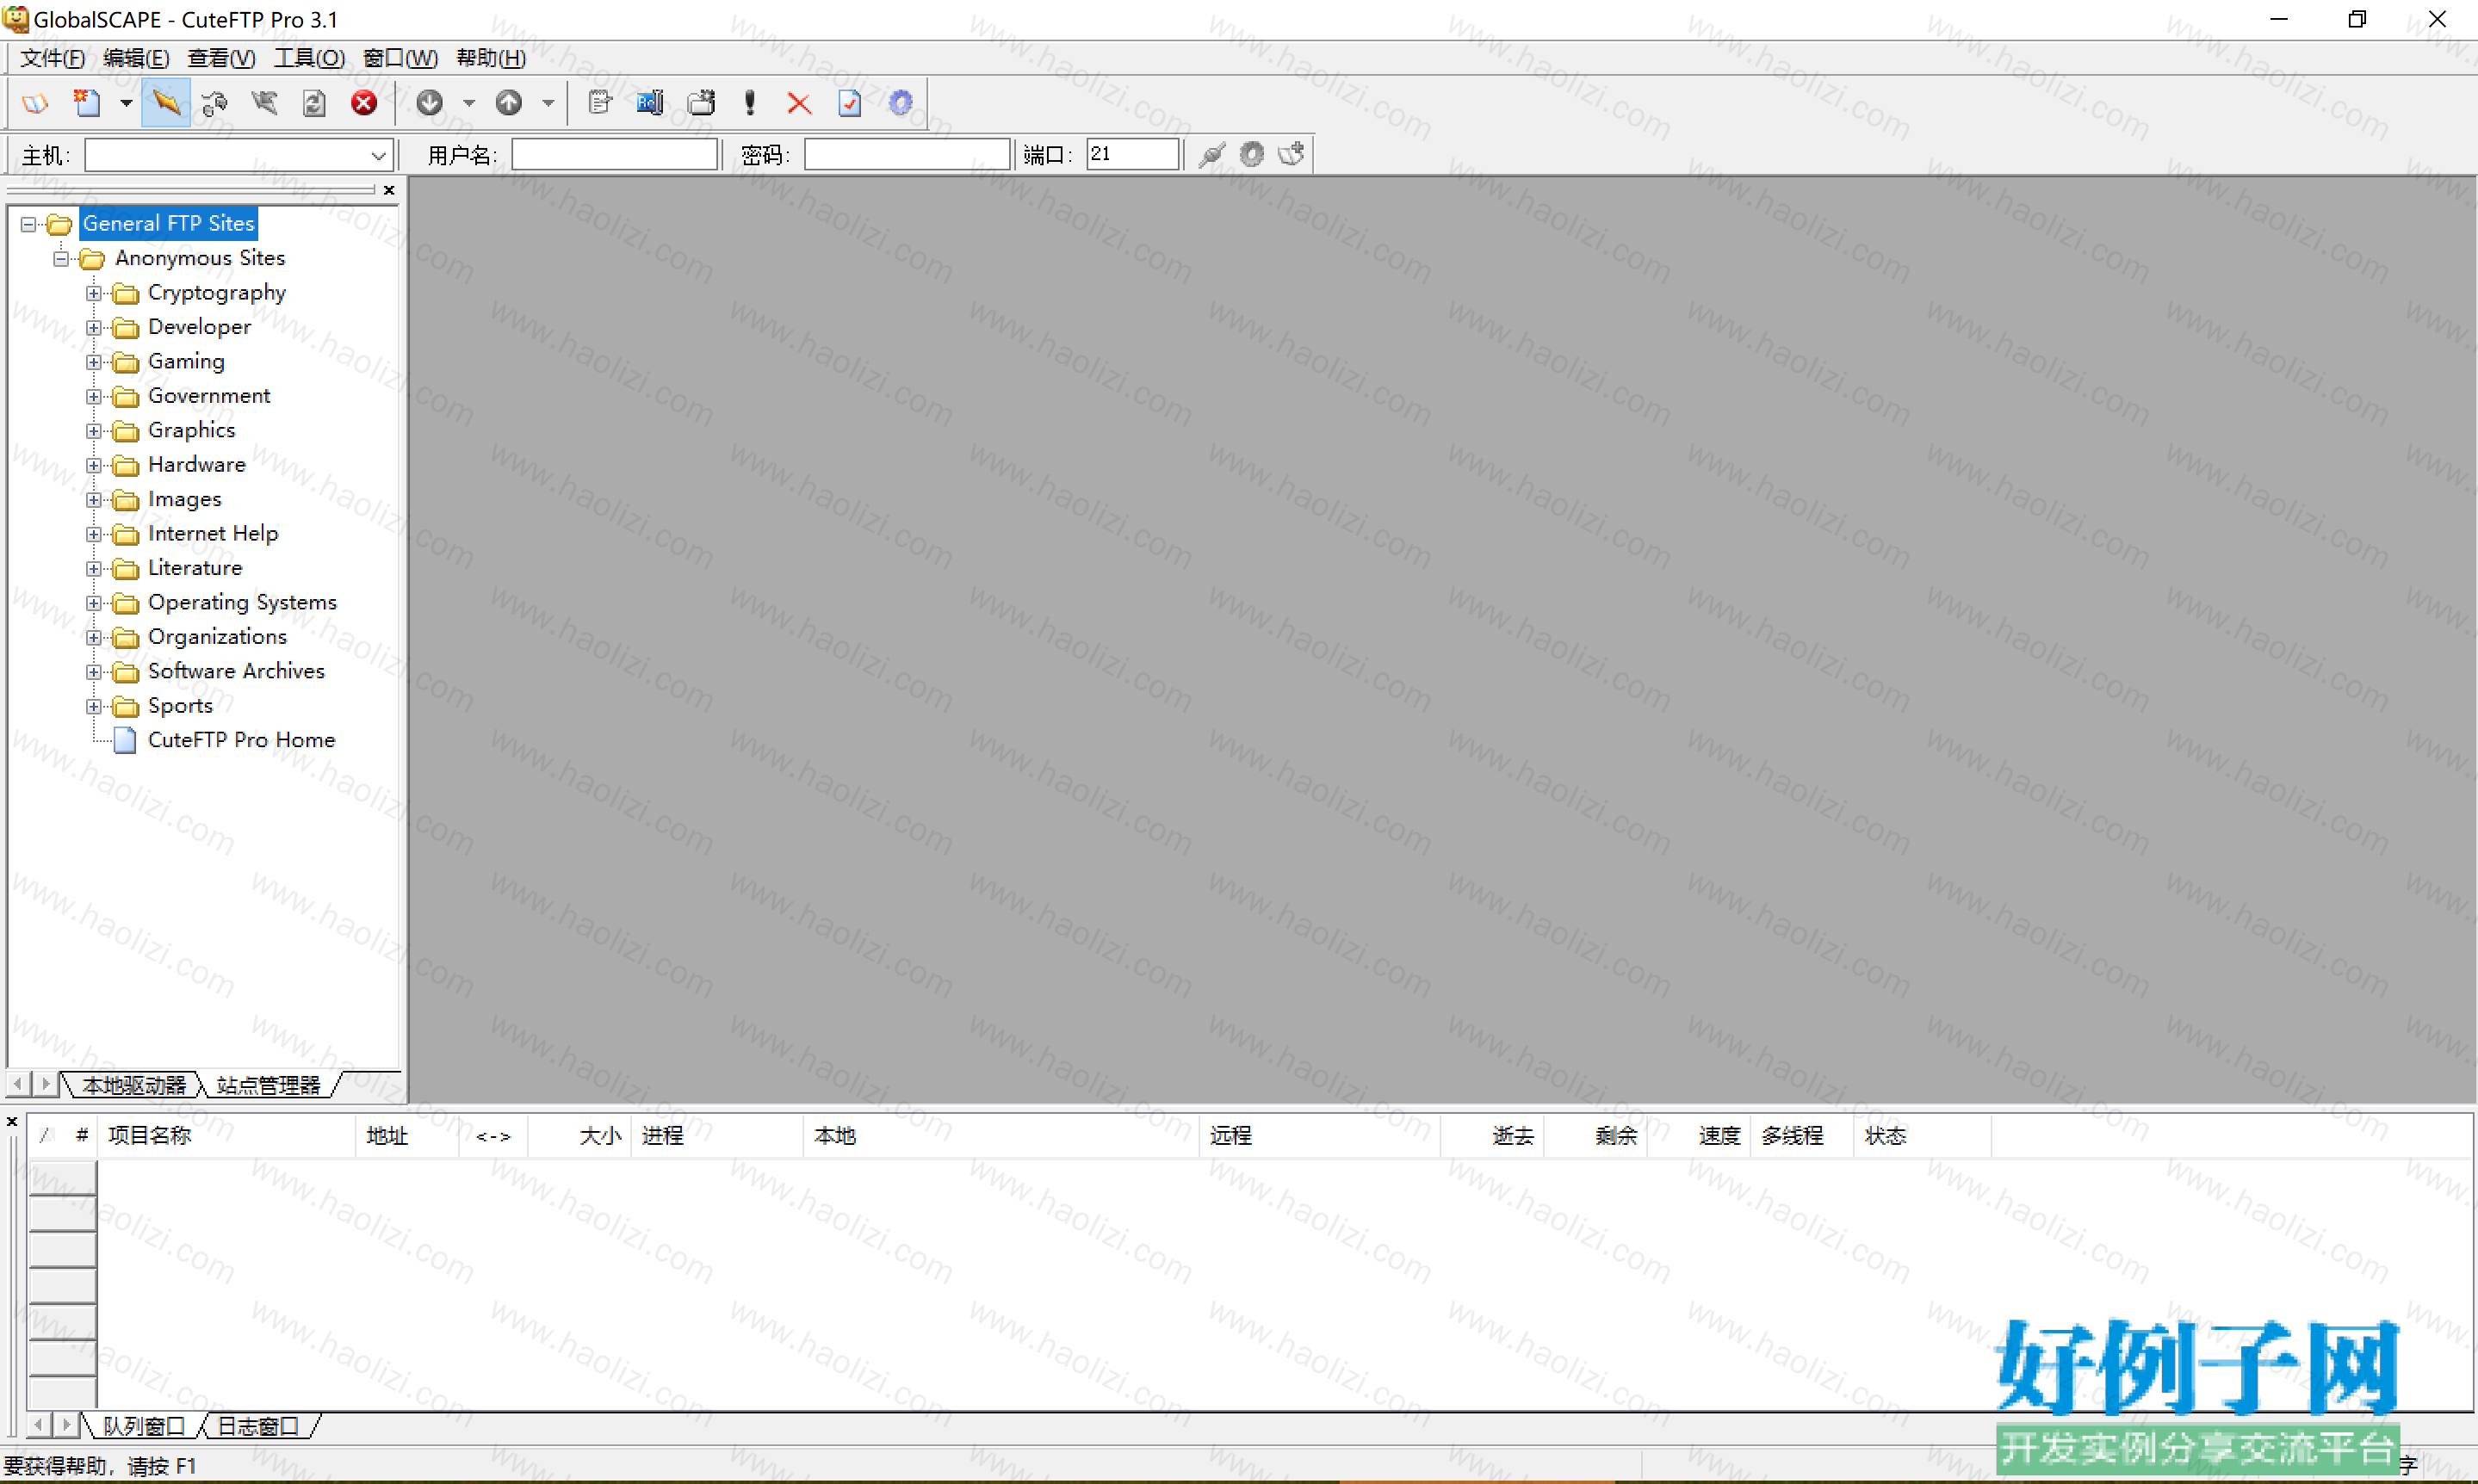This screenshot has width=2478, height=1484.
Task: Open the 窗口(W) menu
Action: click(x=400, y=58)
